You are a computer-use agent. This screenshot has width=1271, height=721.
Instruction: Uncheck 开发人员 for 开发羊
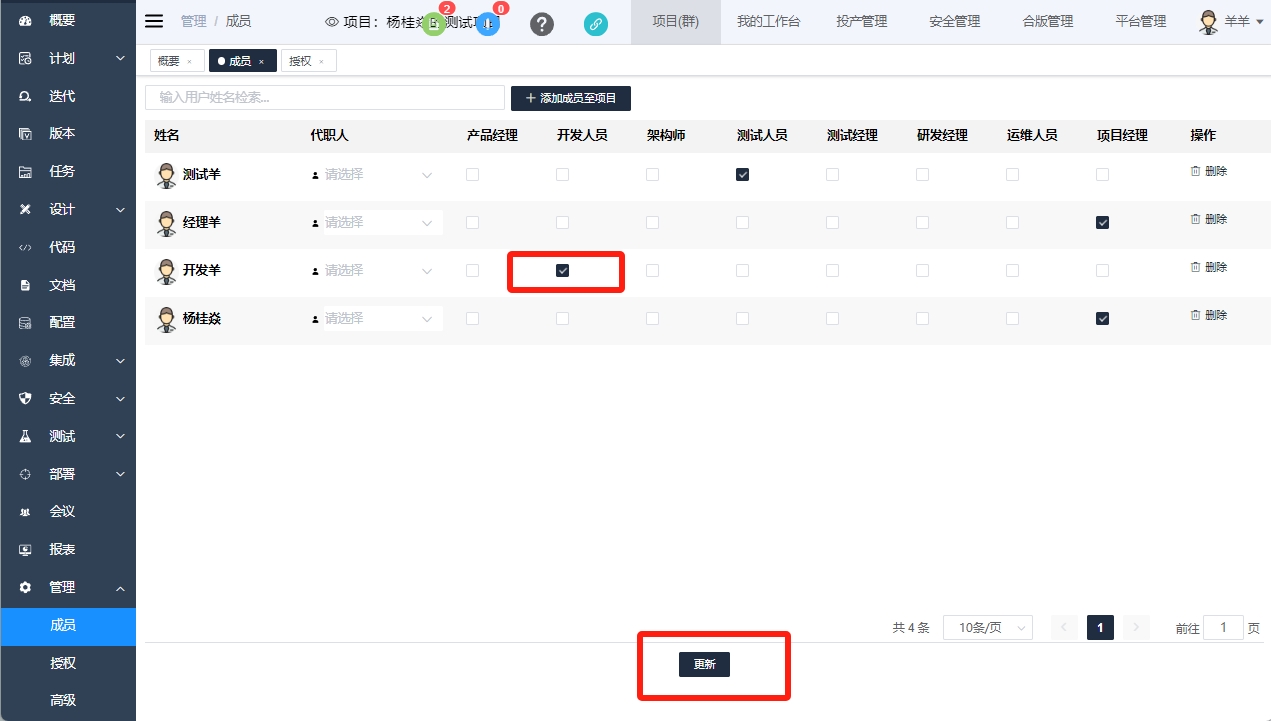click(x=562, y=271)
